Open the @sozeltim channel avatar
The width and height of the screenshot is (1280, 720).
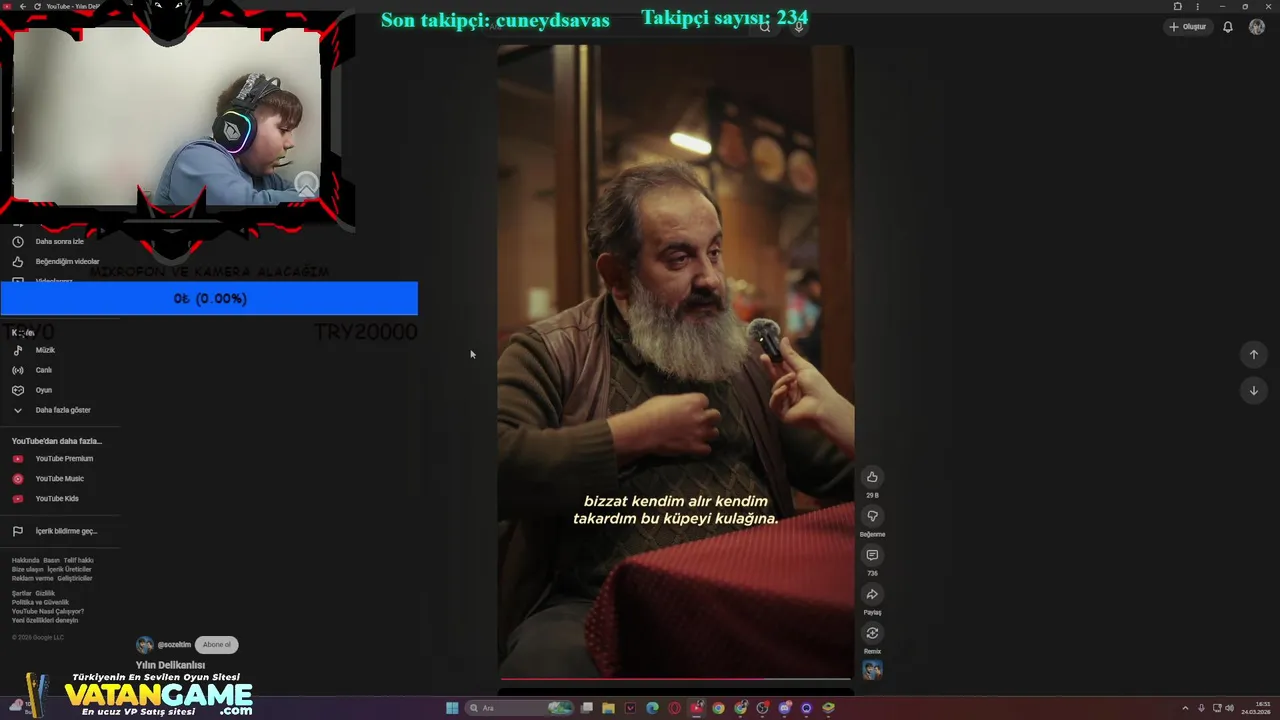(x=144, y=645)
